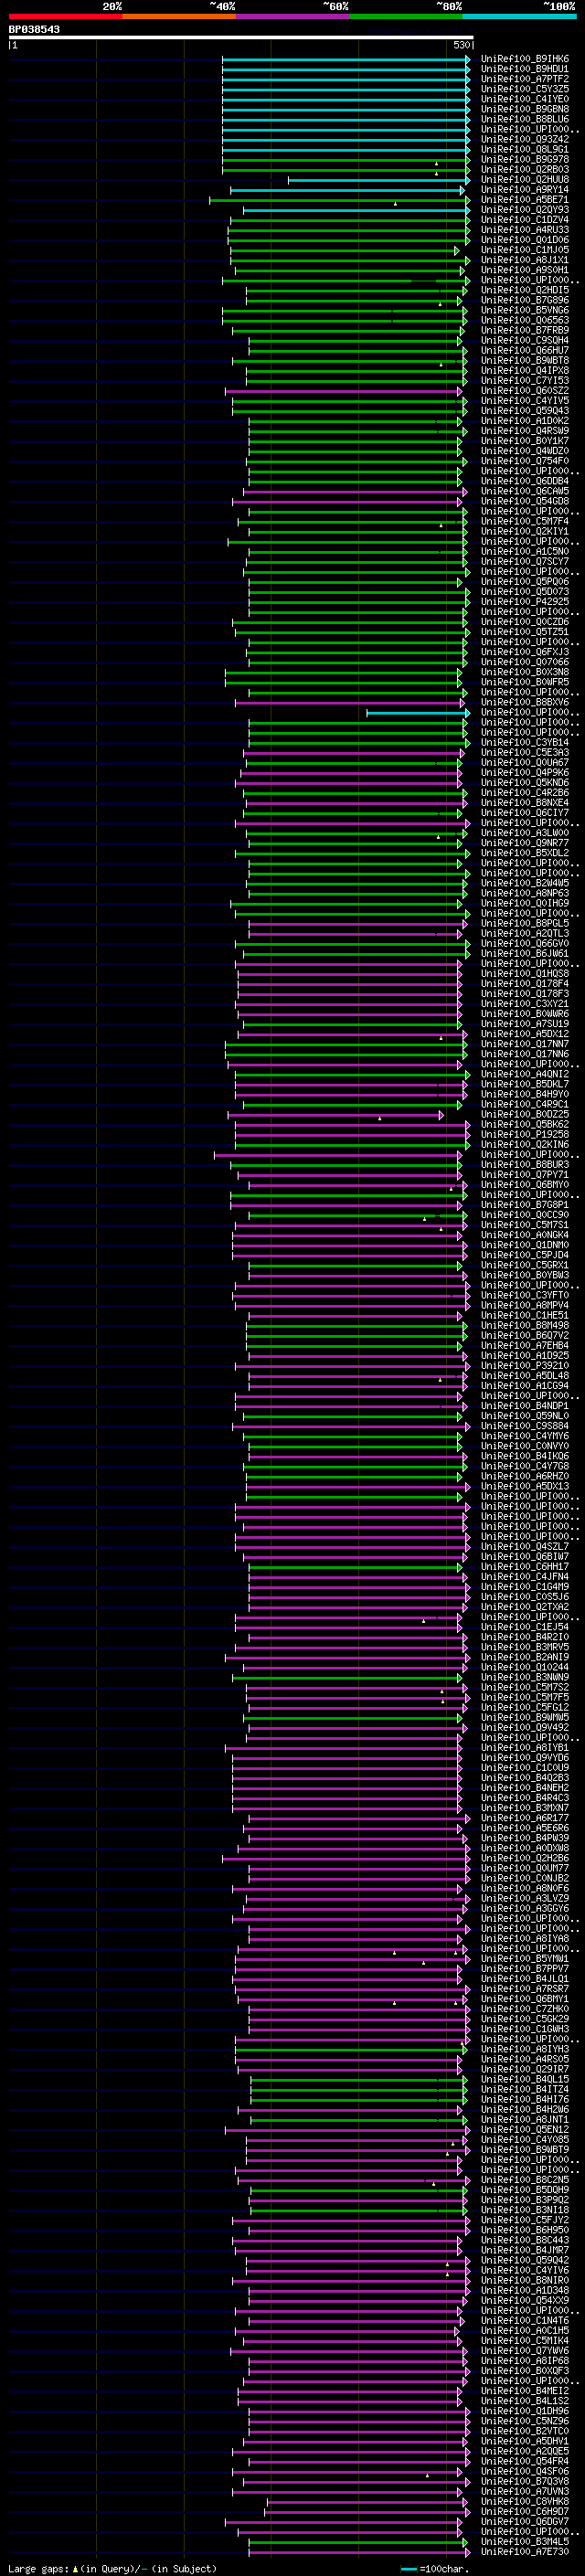Click the green ~80% legend segment
Viewport: 585px width, 2576px height.
click(x=406, y=17)
